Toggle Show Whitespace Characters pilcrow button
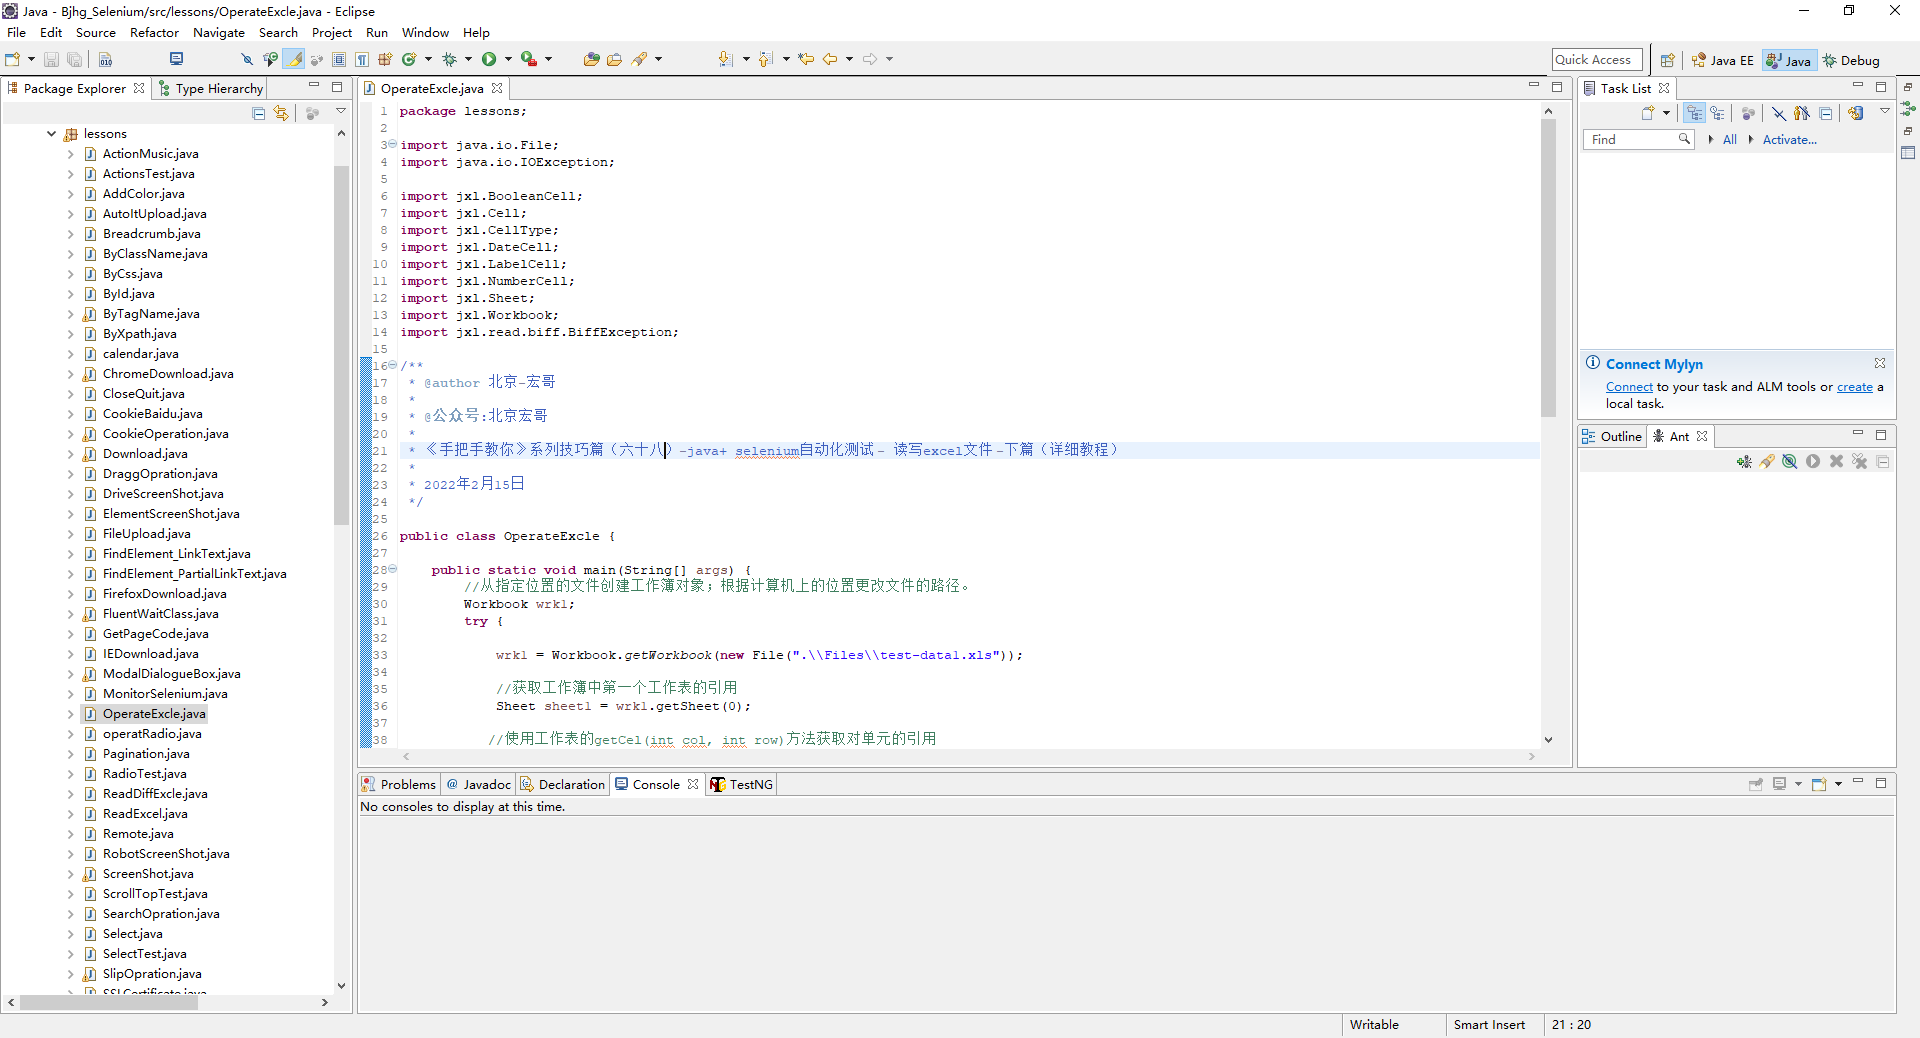This screenshot has height=1038, width=1920. (x=362, y=59)
